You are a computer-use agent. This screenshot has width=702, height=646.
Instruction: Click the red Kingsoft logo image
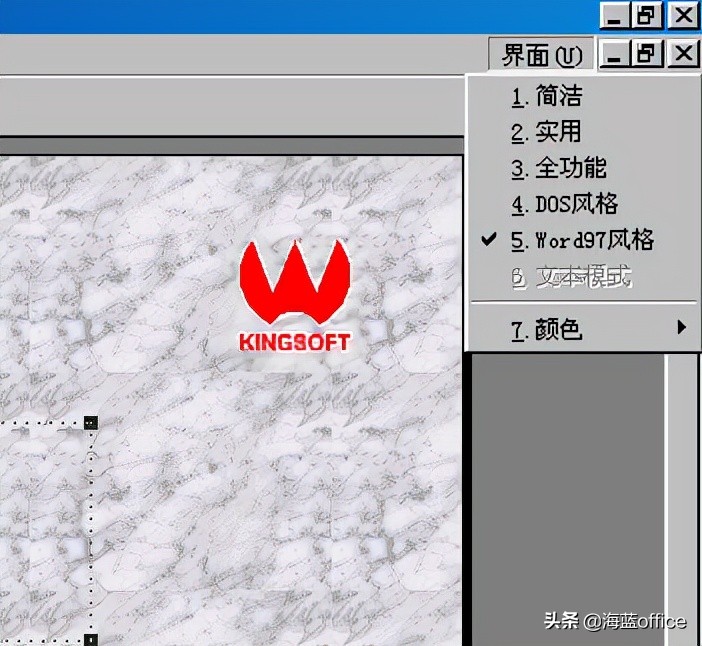[295, 295]
